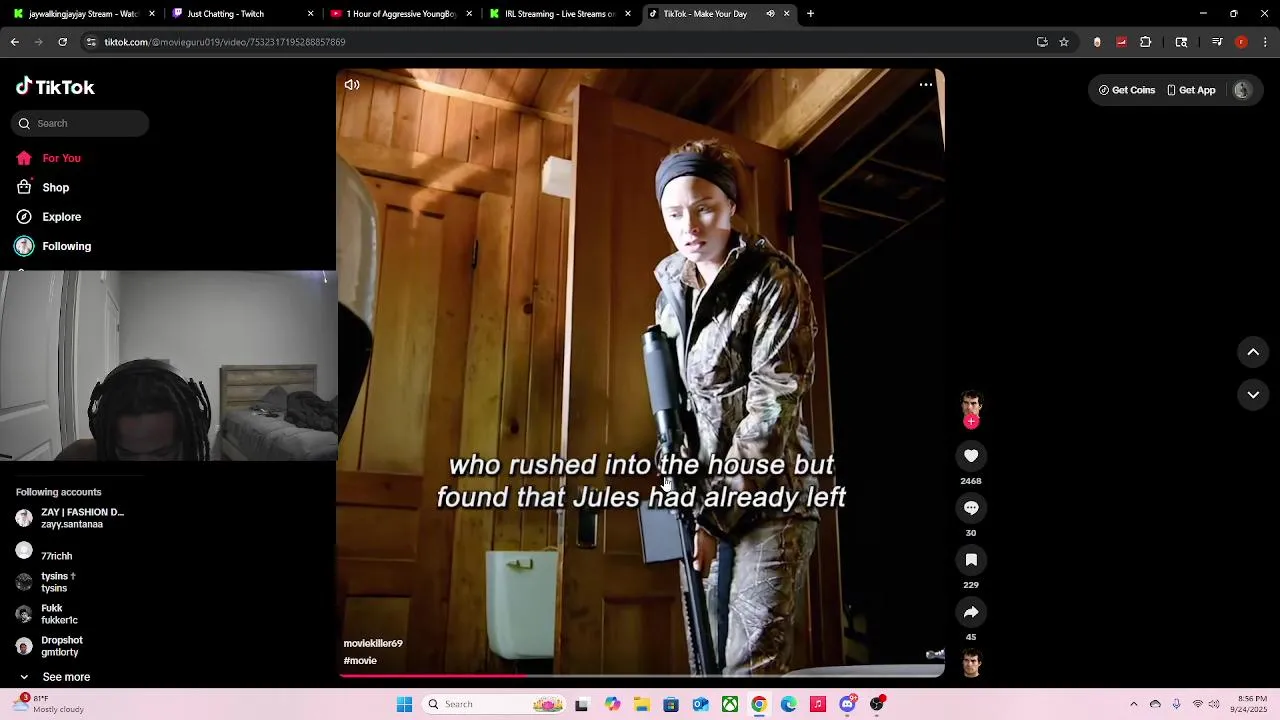Open Copilot from the taskbar
This screenshot has width=1280, height=720.
[x=612, y=704]
